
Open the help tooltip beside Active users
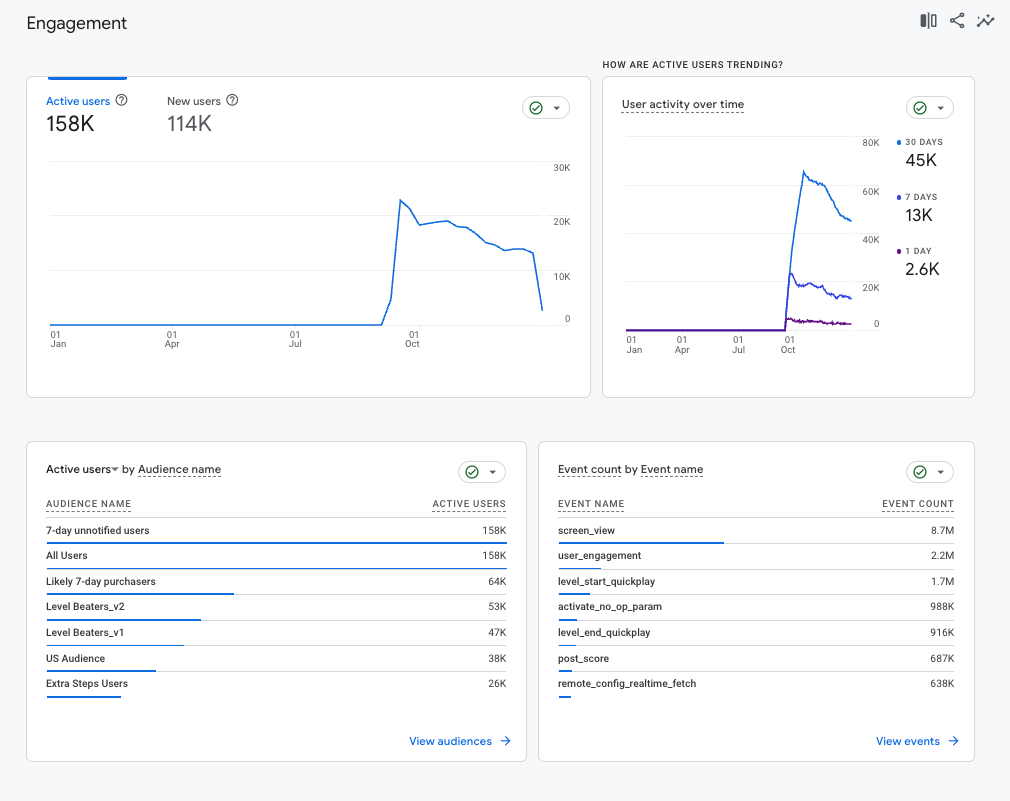(x=121, y=100)
